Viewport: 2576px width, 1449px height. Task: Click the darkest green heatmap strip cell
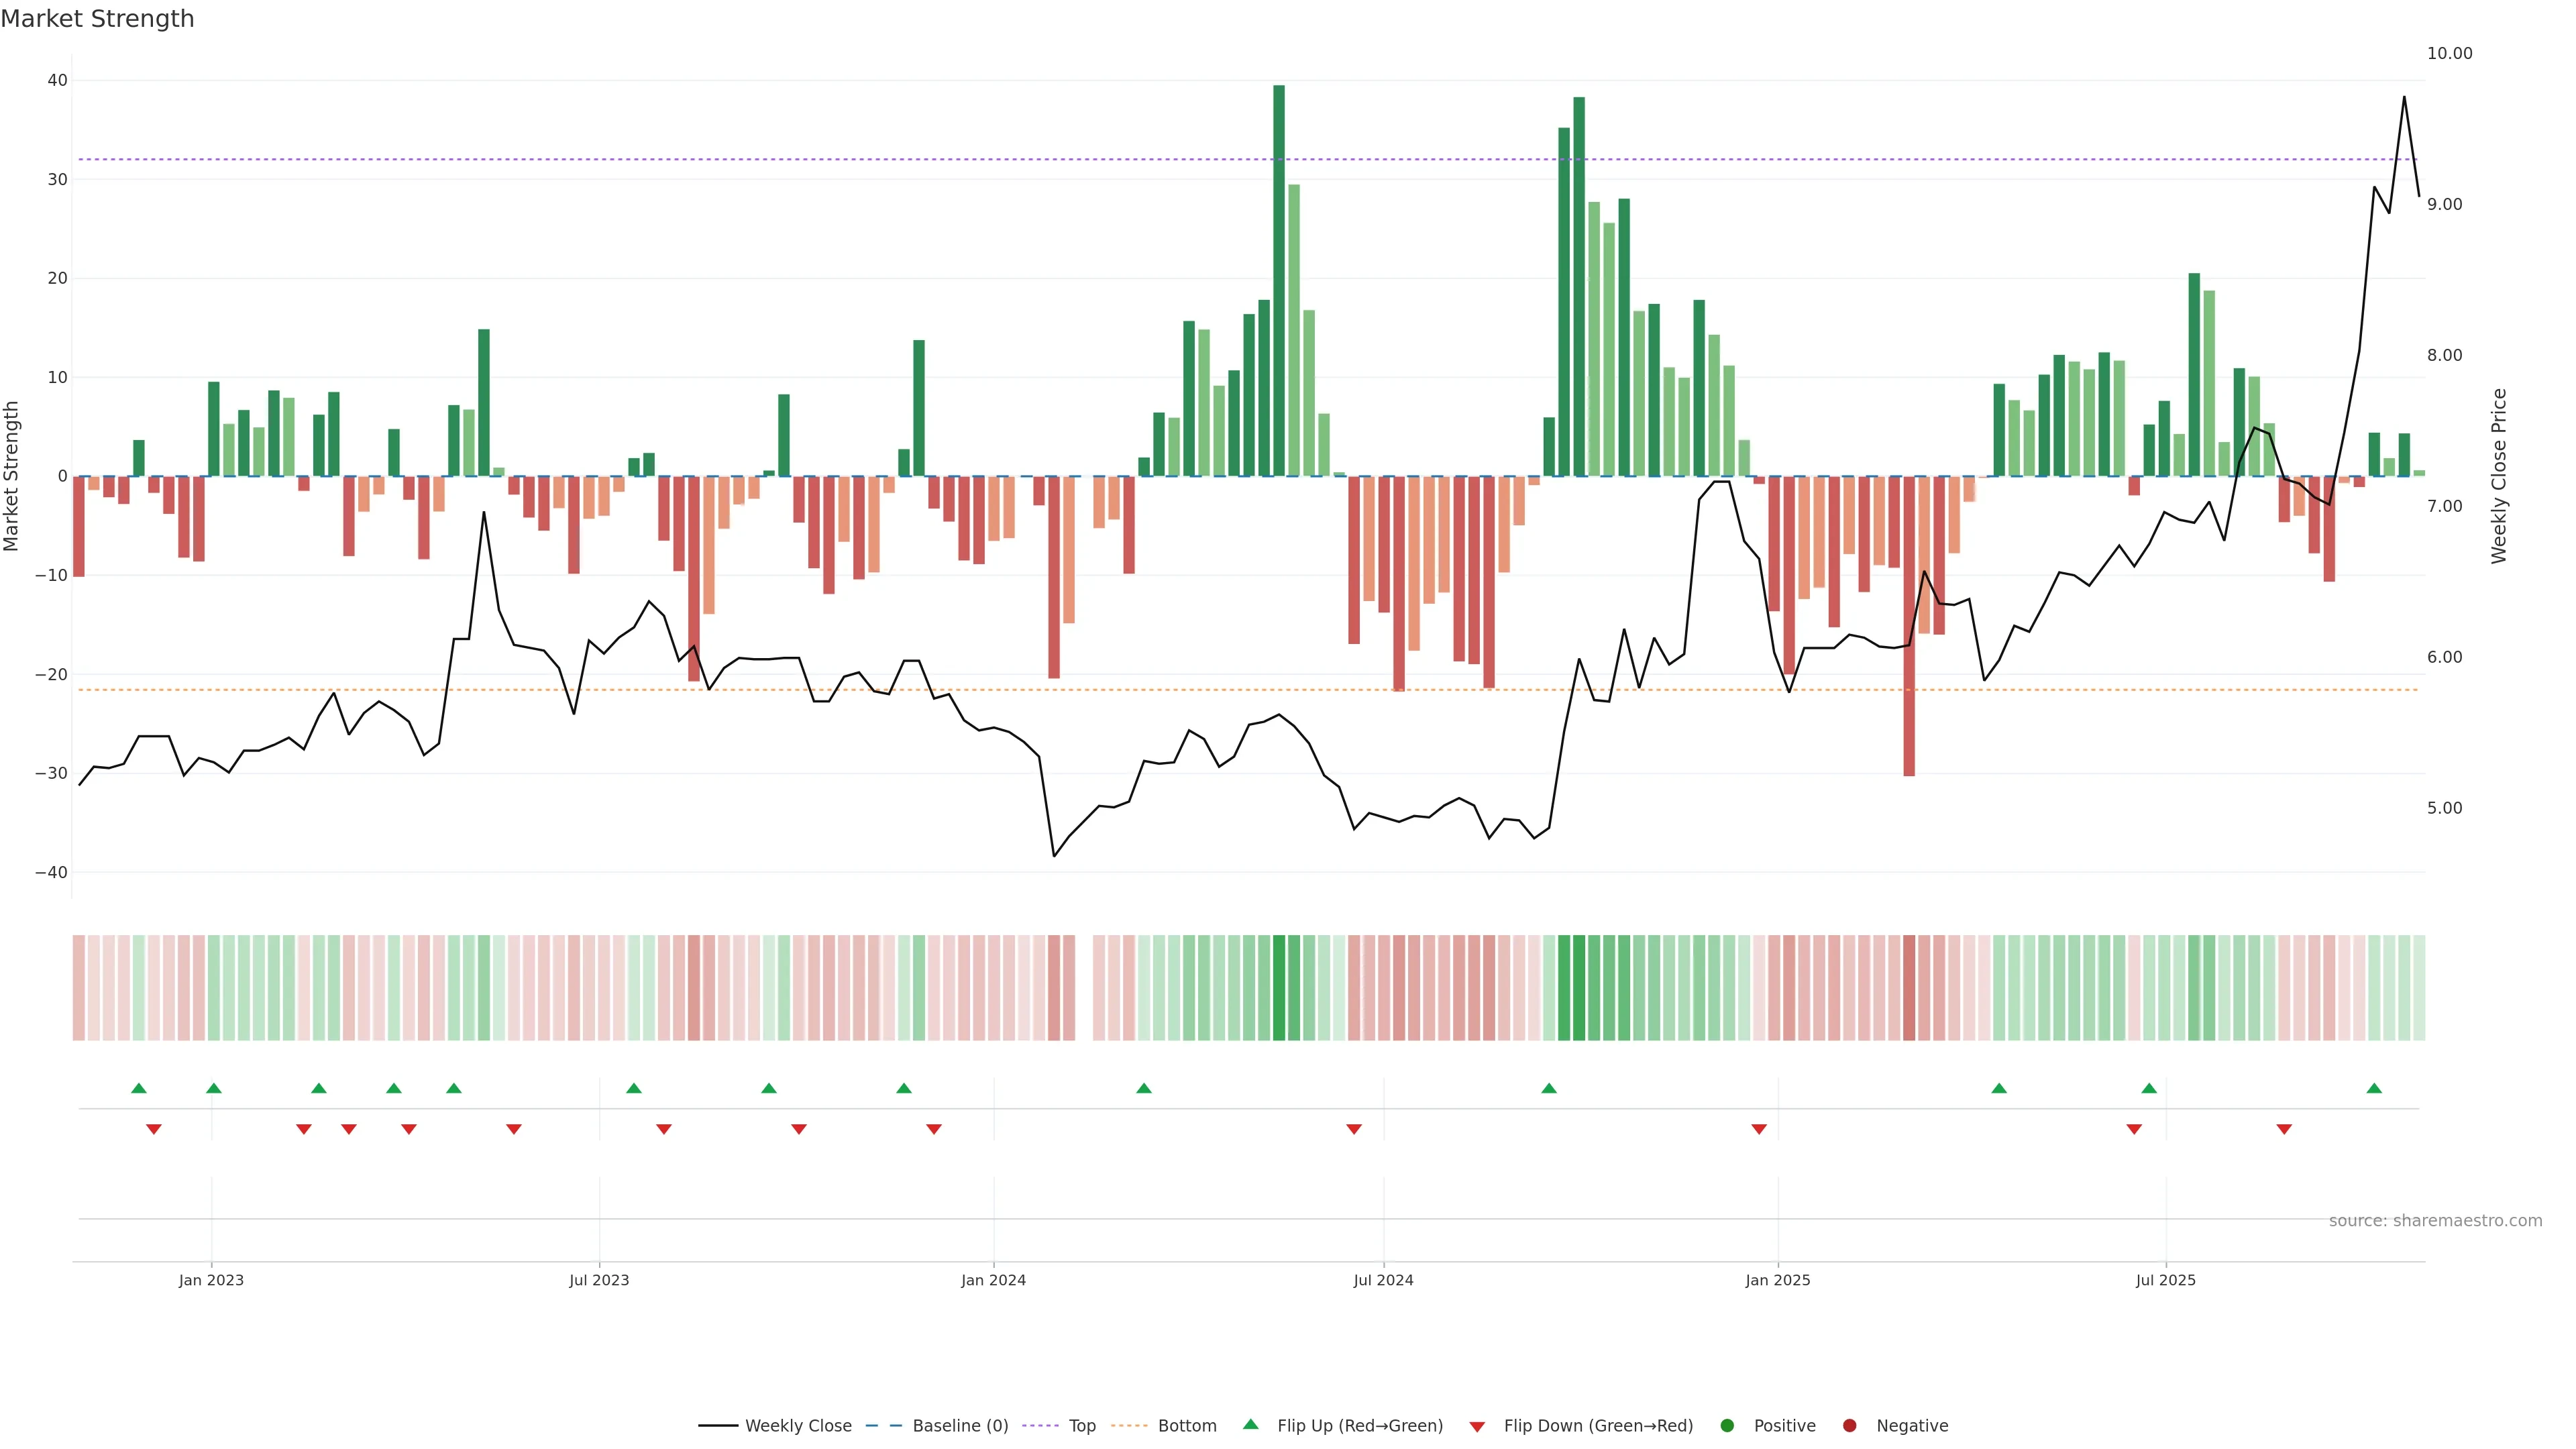click(x=1279, y=988)
